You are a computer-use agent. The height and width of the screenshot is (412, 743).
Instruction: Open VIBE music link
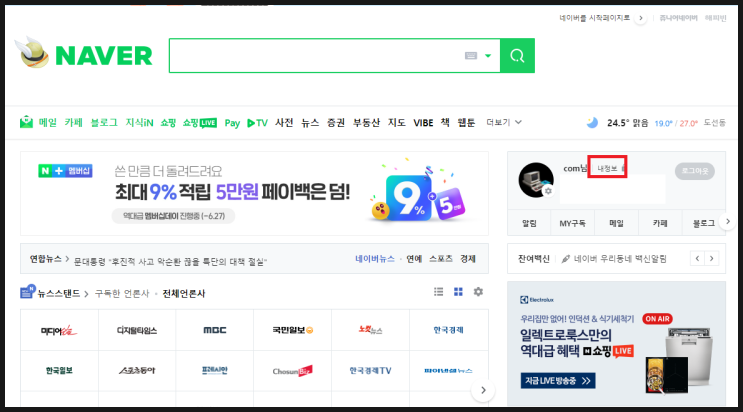(423, 123)
